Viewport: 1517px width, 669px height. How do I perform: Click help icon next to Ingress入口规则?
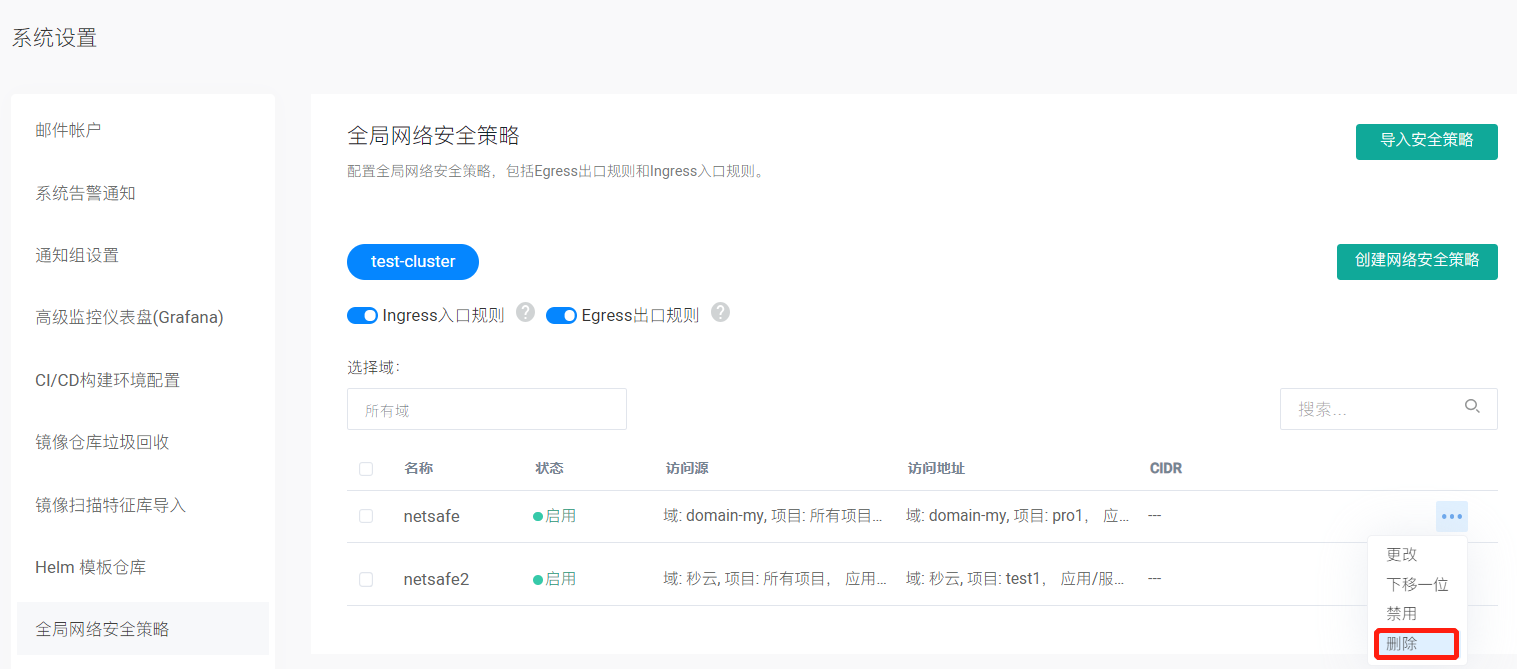525,313
